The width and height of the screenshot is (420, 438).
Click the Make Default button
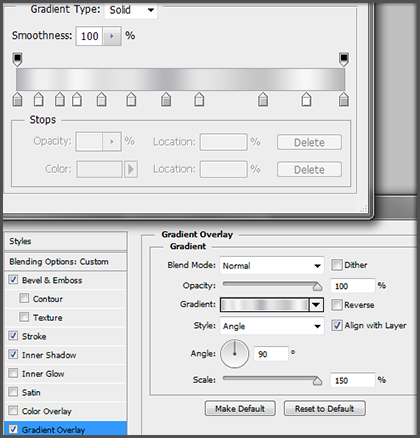240,408
